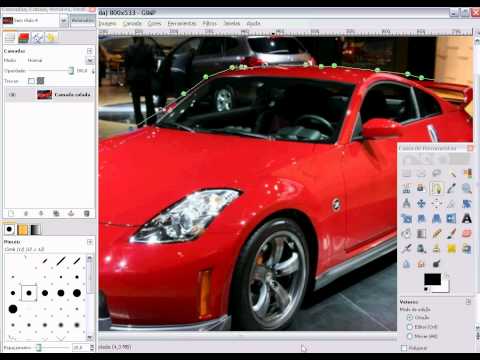Image resolution: width=480 pixels, height=360 pixels.
Task: Select the Criação edit mode radio
Action: (x=410, y=318)
